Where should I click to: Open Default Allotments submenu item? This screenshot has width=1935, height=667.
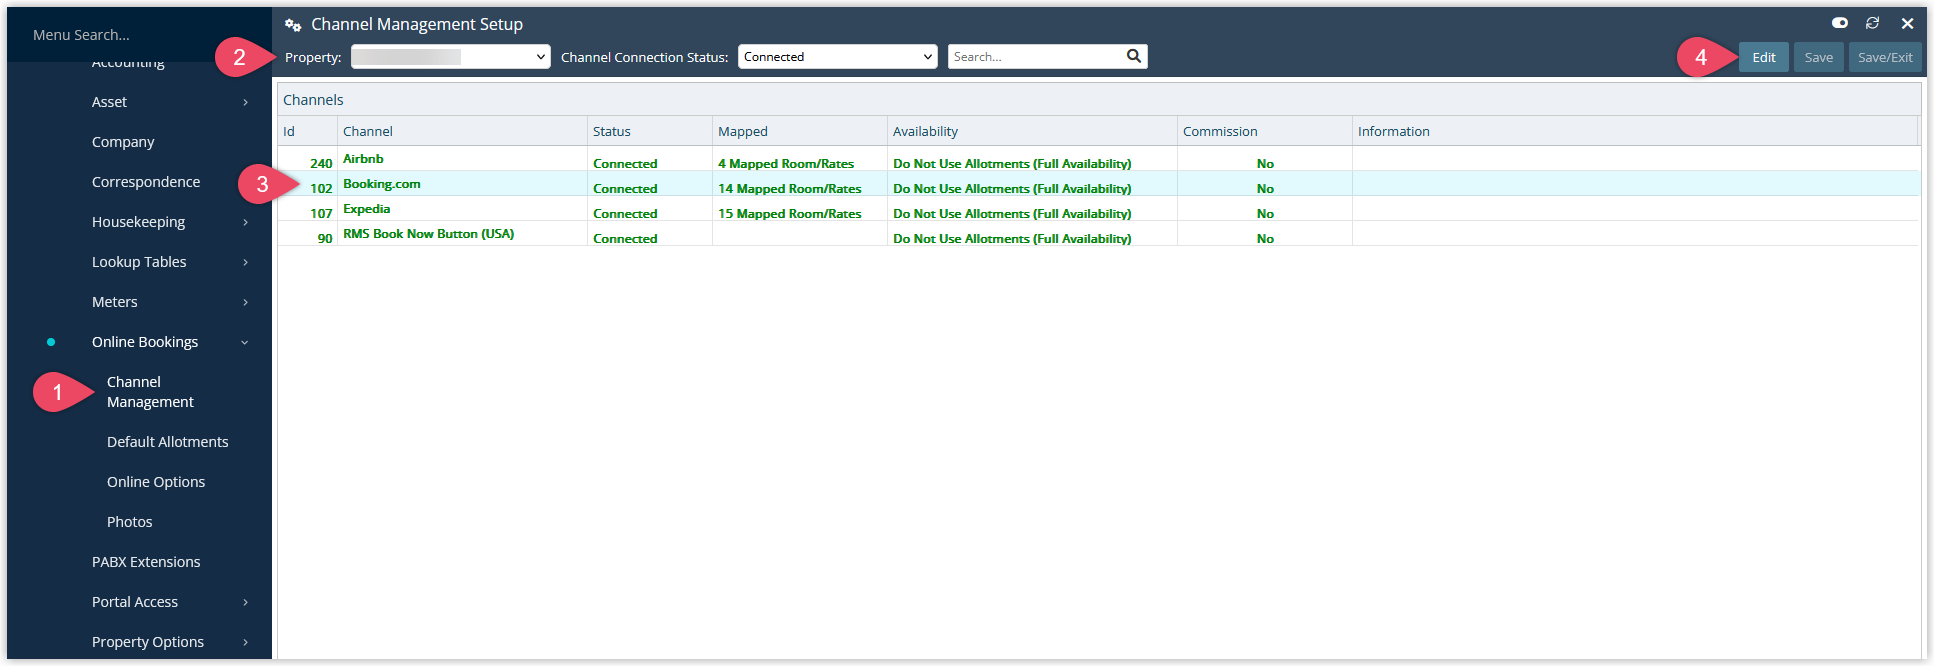tap(167, 442)
